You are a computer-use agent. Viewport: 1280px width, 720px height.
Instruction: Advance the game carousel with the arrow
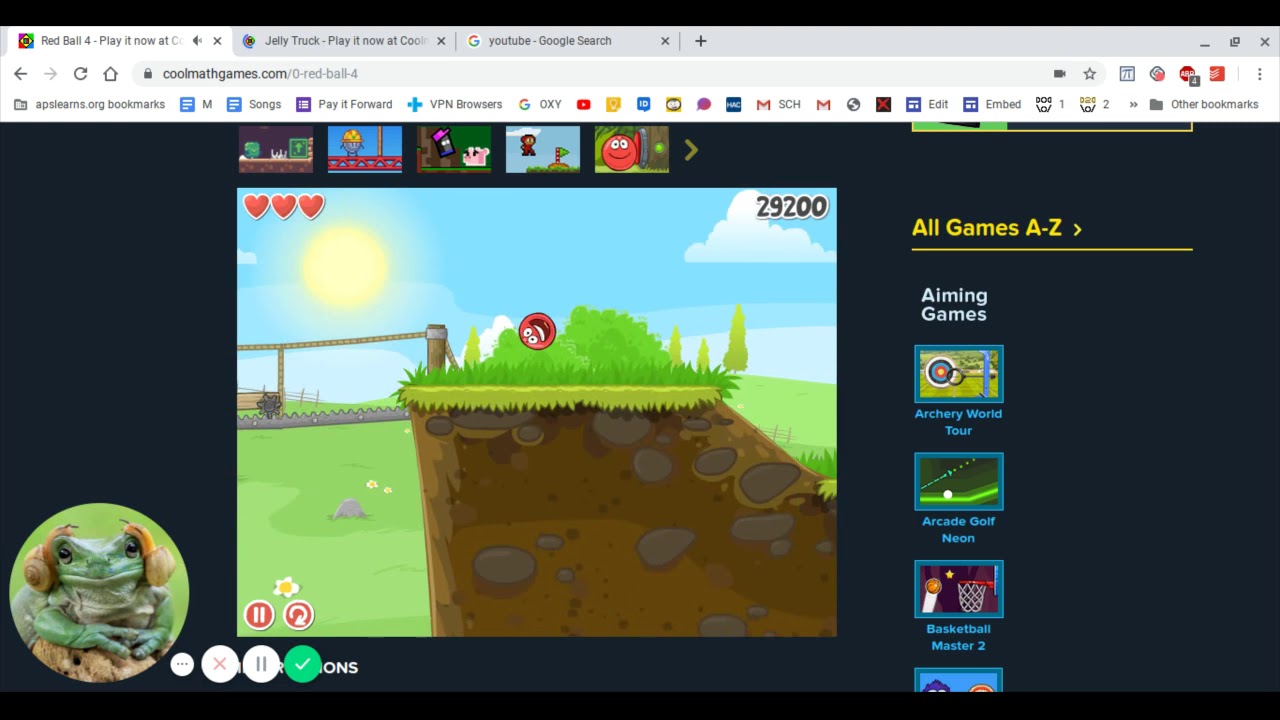(691, 150)
